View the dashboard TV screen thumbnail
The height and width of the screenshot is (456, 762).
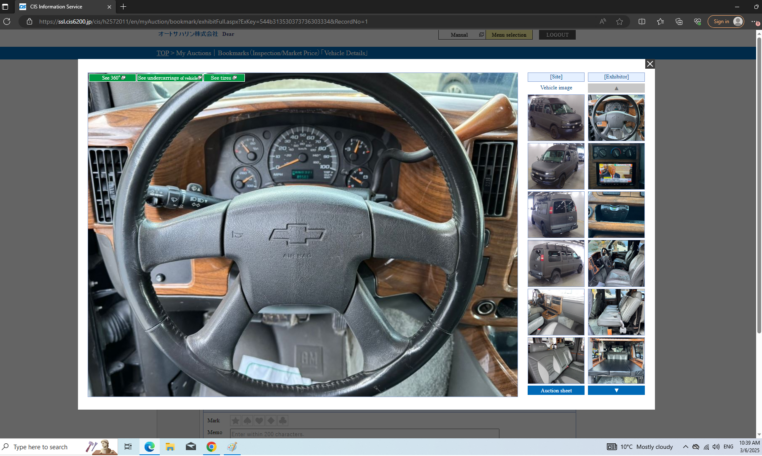pyautogui.click(x=616, y=166)
